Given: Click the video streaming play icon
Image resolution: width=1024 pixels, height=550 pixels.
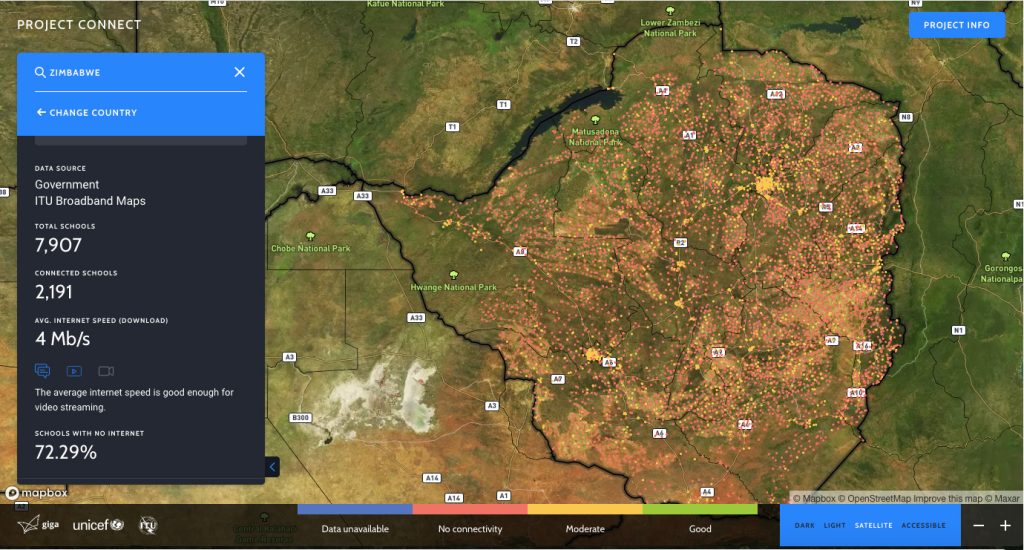Looking at the screenshot, I should point(74,371).
